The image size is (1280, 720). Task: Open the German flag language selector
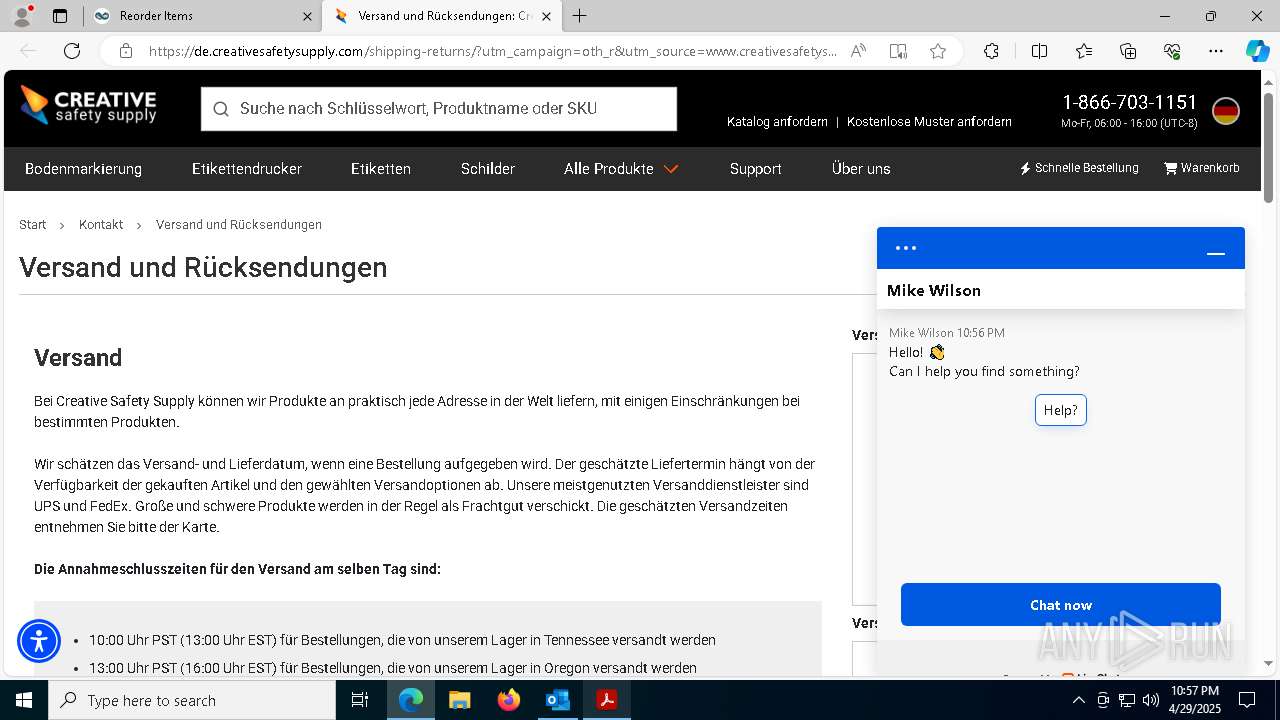click(x=1226, y=111)
